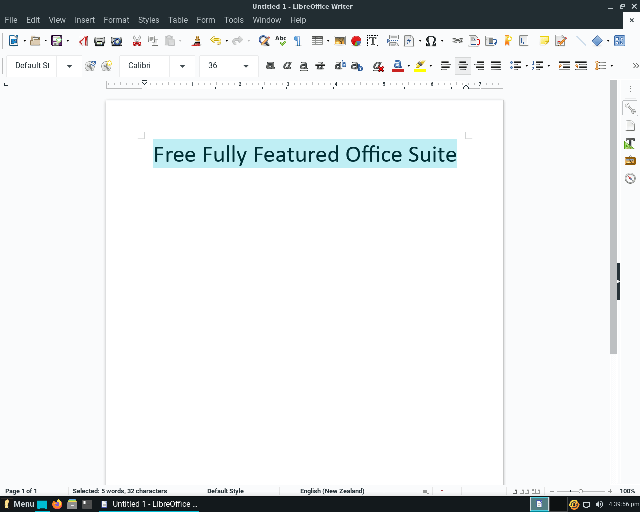Screen dimensions: 640x512
Task: Export directly as PDF
Action: [84, 41]
